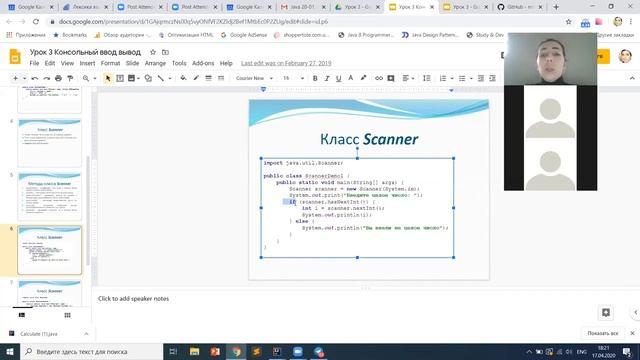The width and height of the screenshot is (640, 360).
Task: Hide the menus with the collapse arrow
Action: pos(632,78)
